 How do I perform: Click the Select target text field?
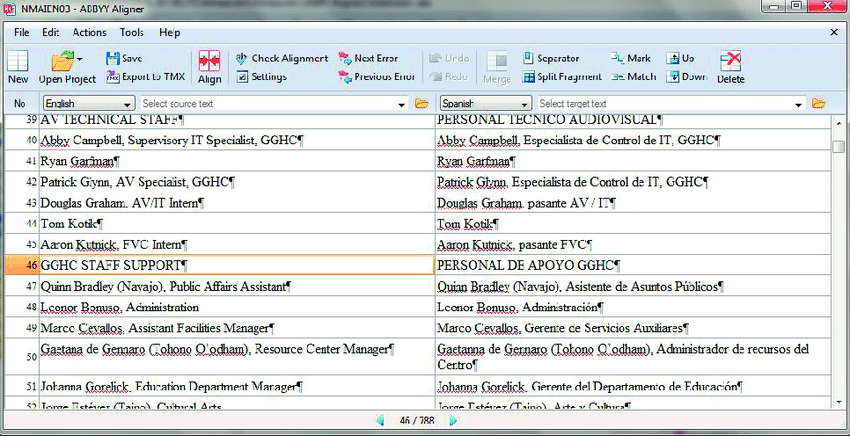pyautogui.click(x=664, y=104)
